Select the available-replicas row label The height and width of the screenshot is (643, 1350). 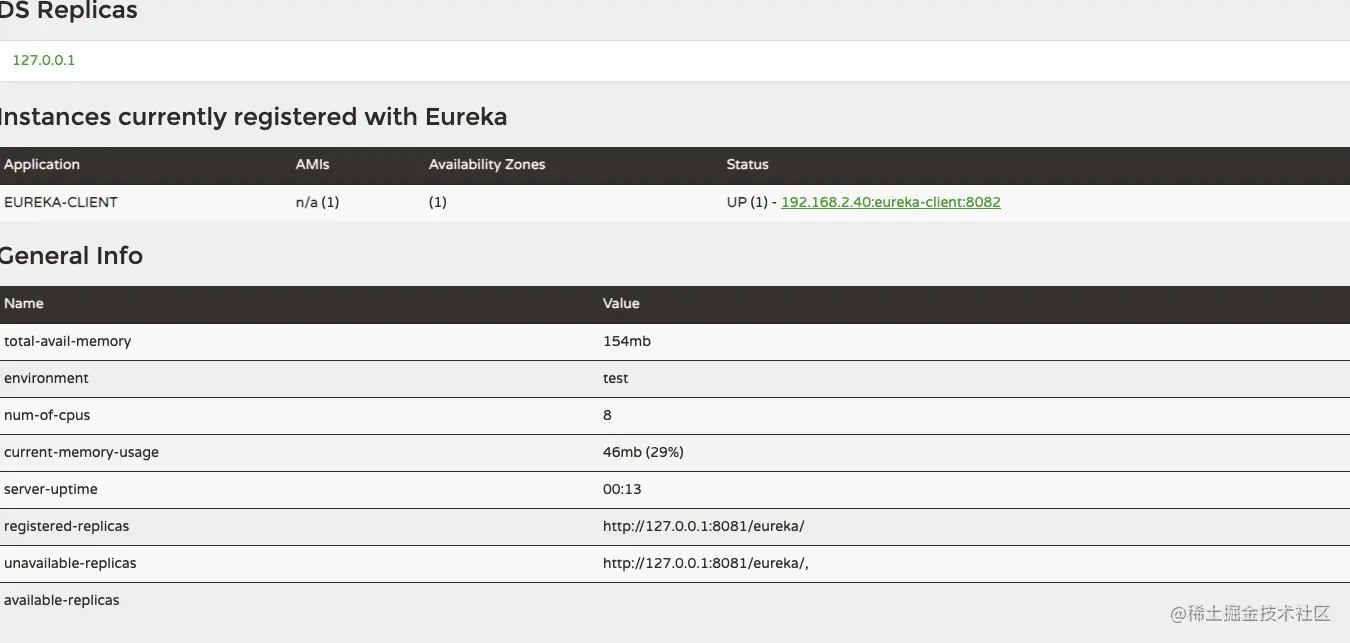coord(62,601)
